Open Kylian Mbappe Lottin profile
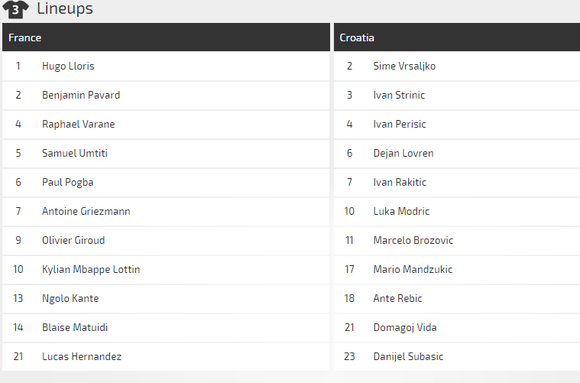This screenshot has width=580, height=383. pyautogui.click(x=91, y=269)
